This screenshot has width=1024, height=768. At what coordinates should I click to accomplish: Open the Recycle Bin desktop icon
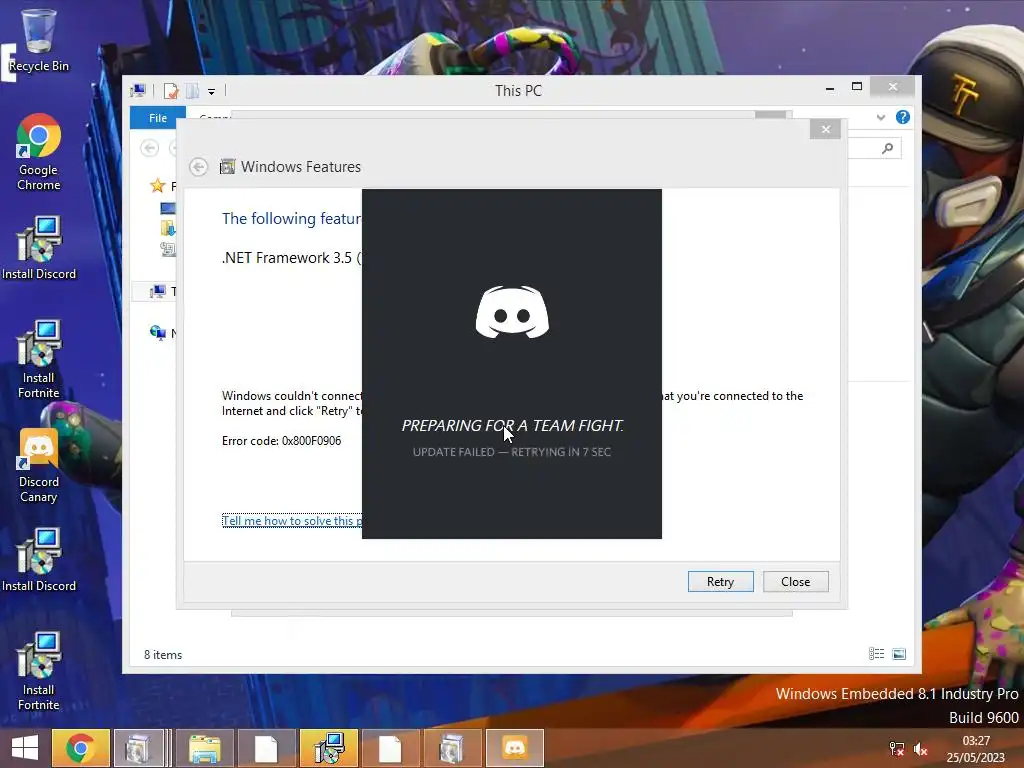click(39, 40)
